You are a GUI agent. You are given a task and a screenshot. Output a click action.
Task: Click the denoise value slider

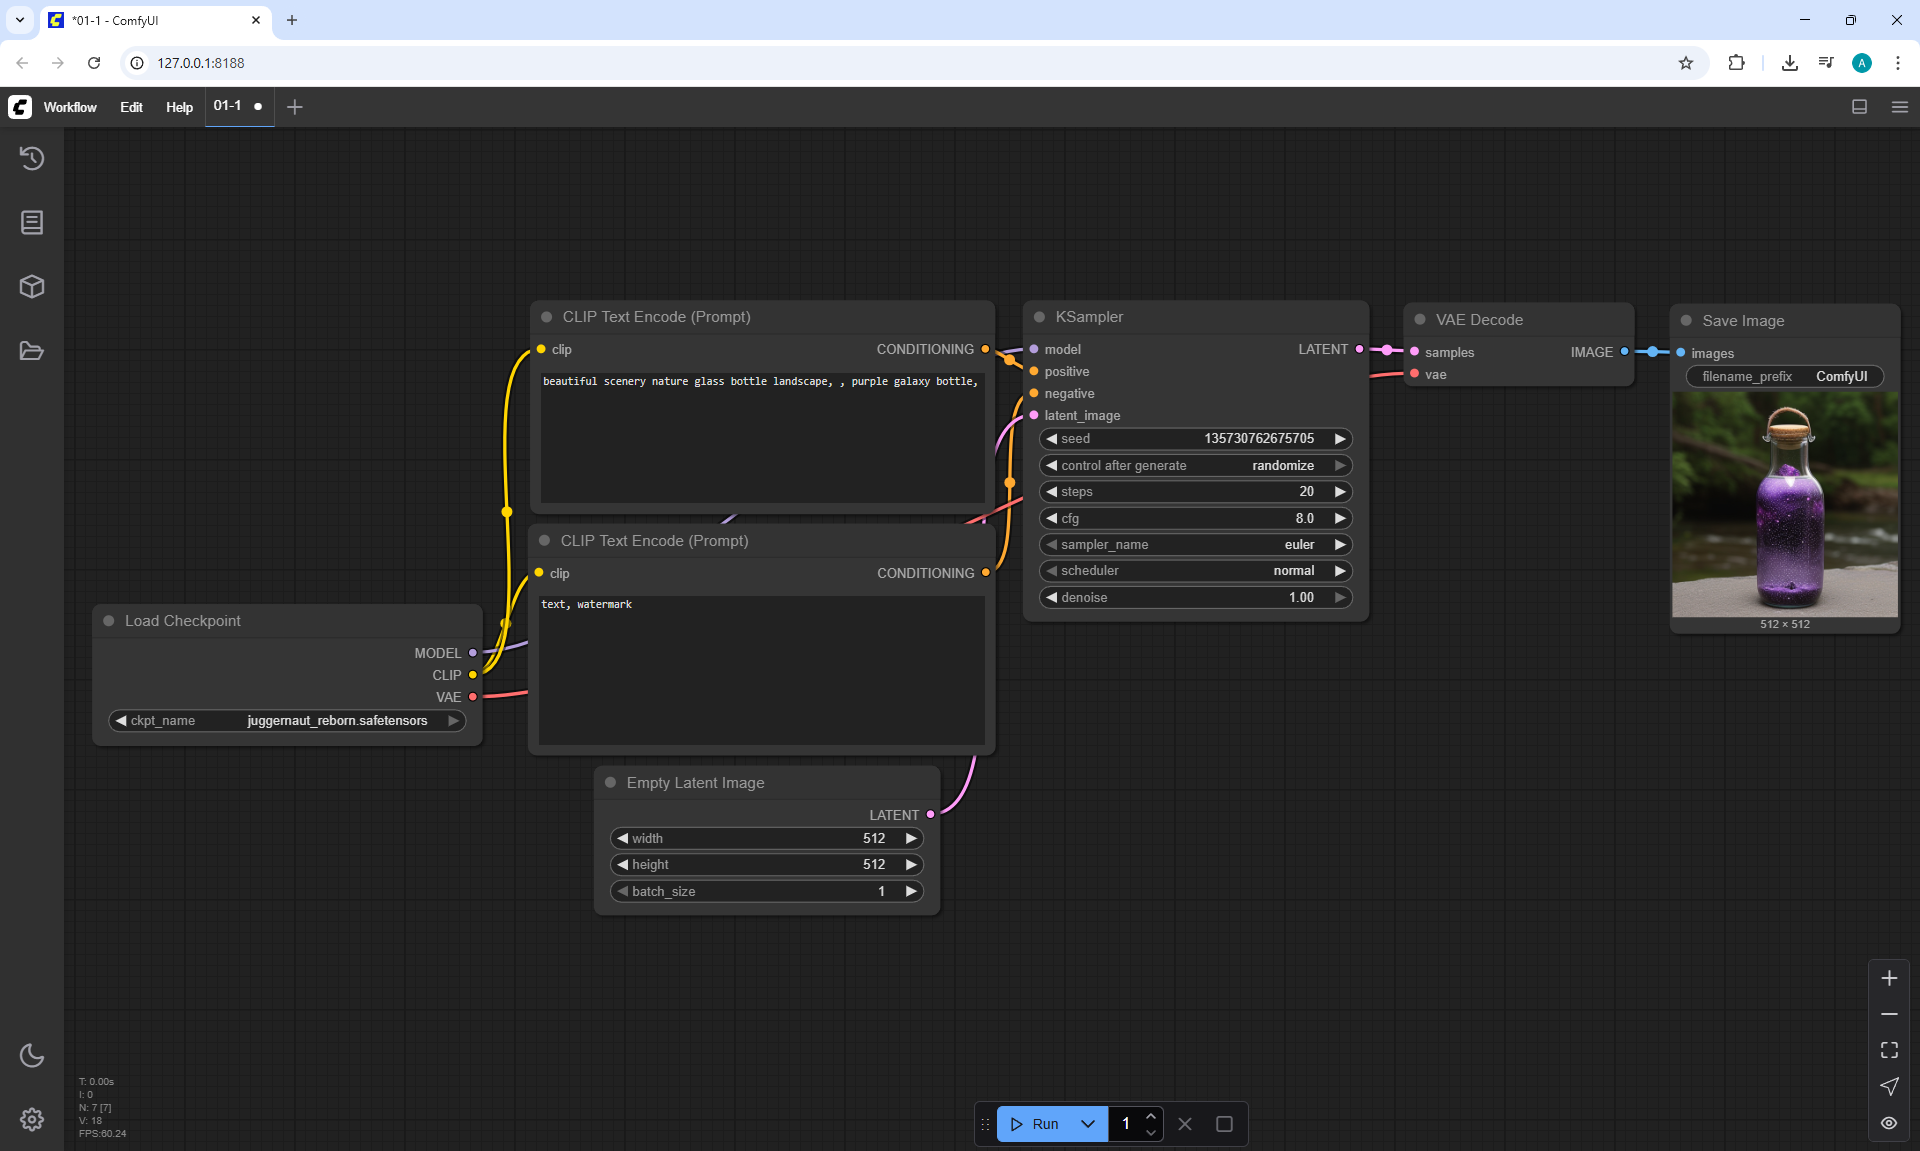pos(1195,598)
